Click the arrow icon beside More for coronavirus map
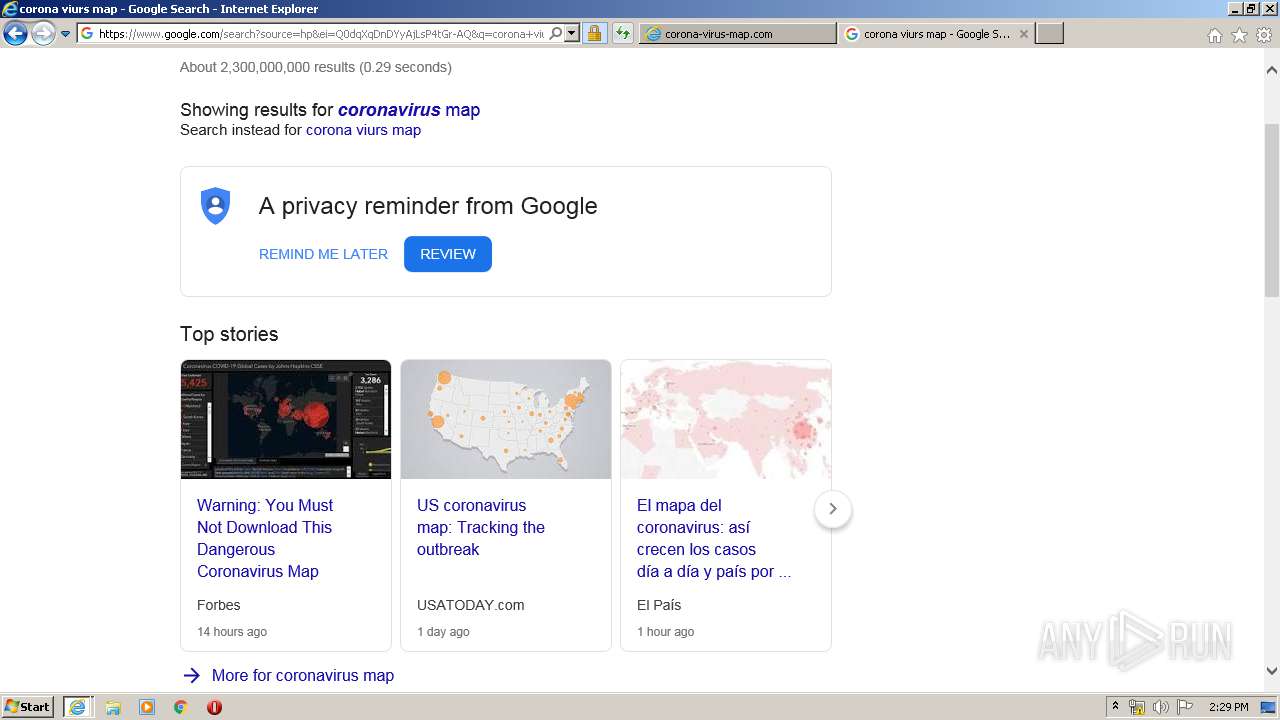1280x720 pixels. pos(192,675)
